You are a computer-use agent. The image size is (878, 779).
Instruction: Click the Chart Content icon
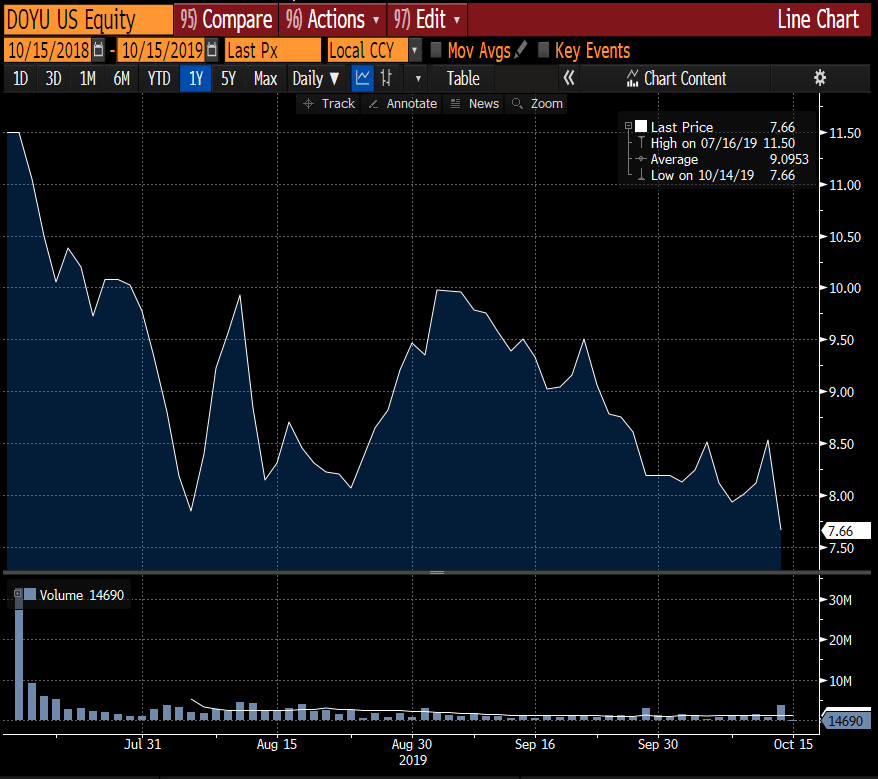click(x=632, y=78)
